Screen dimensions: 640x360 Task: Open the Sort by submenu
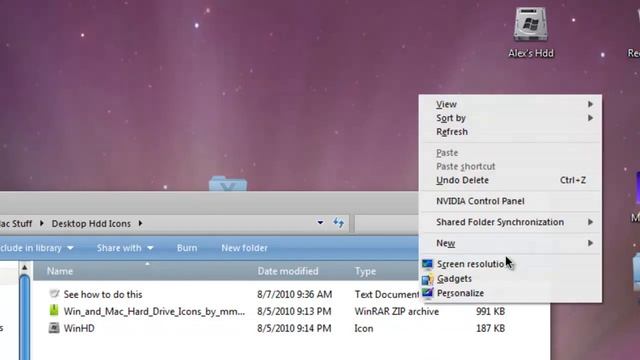[x=510, y=118]
